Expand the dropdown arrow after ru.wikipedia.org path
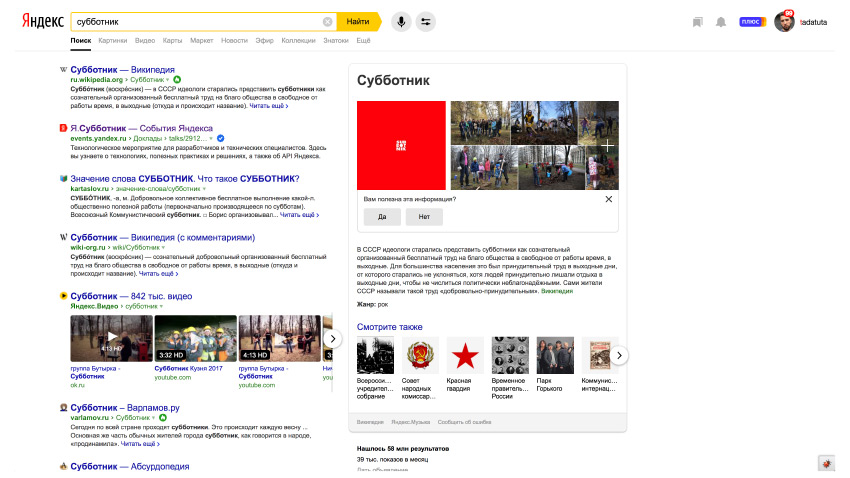Screen dimensions: 850x478 point(168,80)
